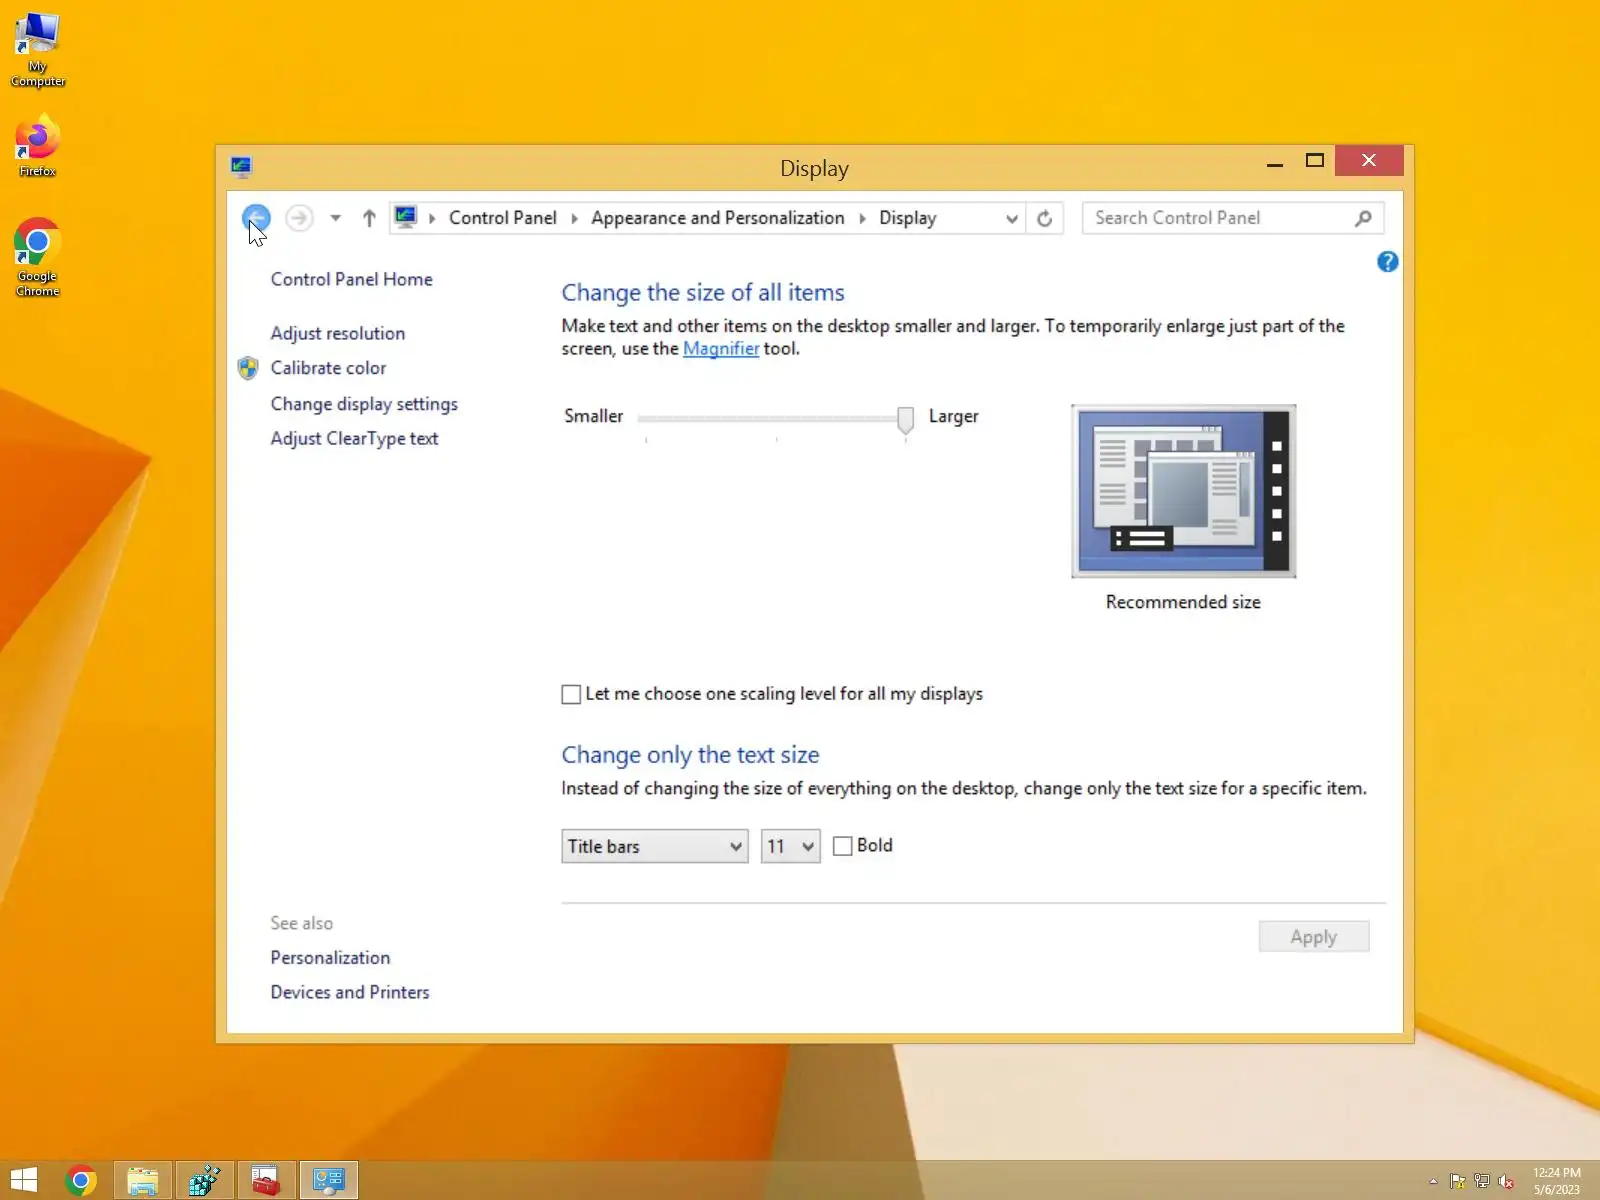Image resolution: width=1600 pixels, height=1200 pixels.
Task: Go back using the blue Back arrow
Action: coord(256,218)
